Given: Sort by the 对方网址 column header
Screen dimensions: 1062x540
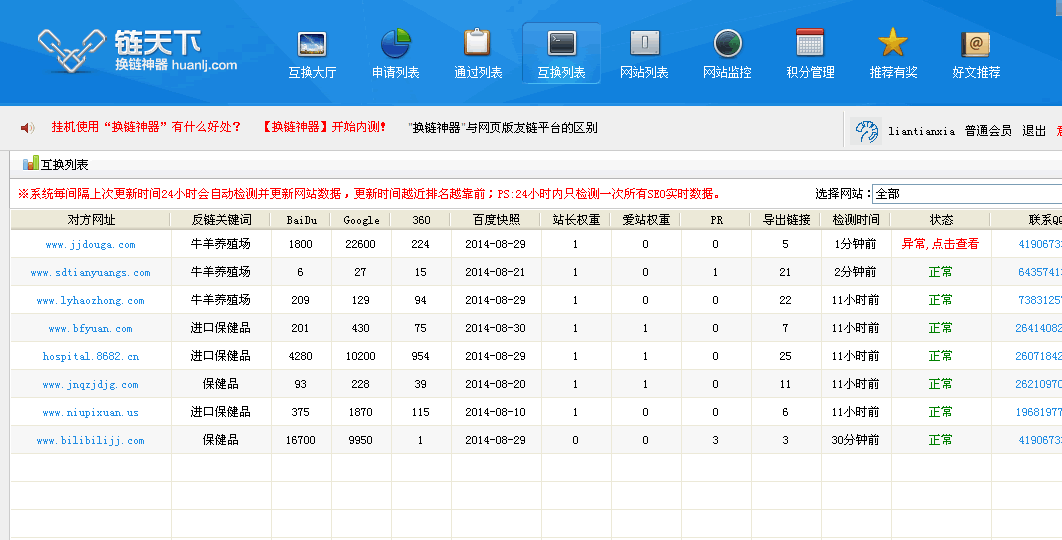Looking at the screenshot, I should [x=91, y=220].
